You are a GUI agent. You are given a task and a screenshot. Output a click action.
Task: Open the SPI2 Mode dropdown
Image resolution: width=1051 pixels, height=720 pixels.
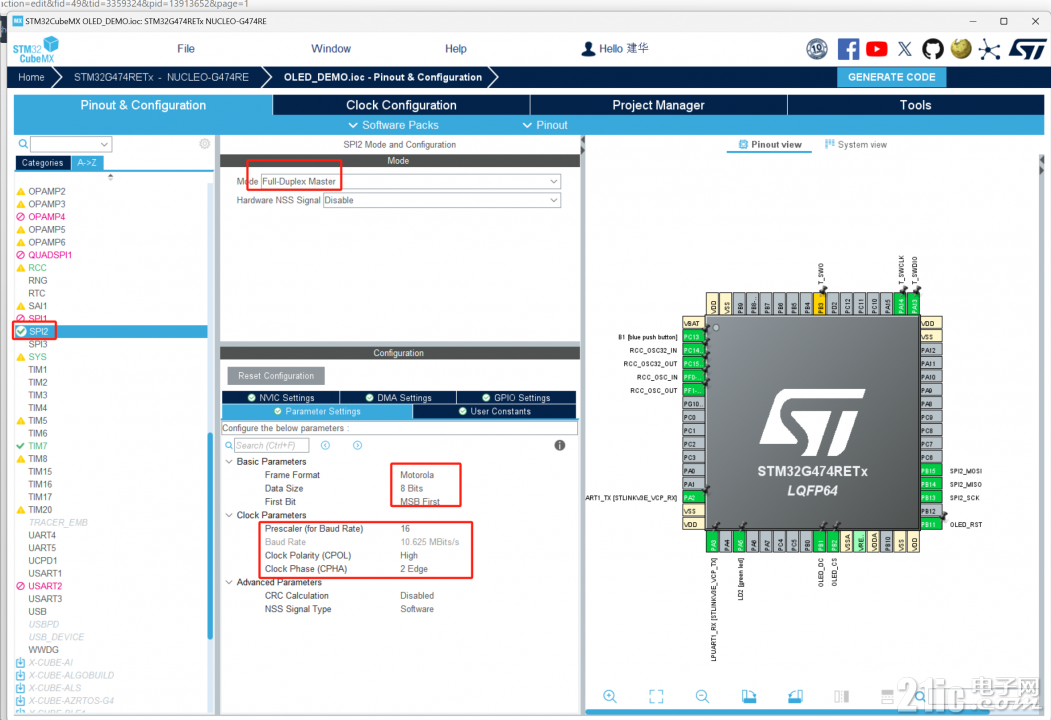tap(410, 181)
